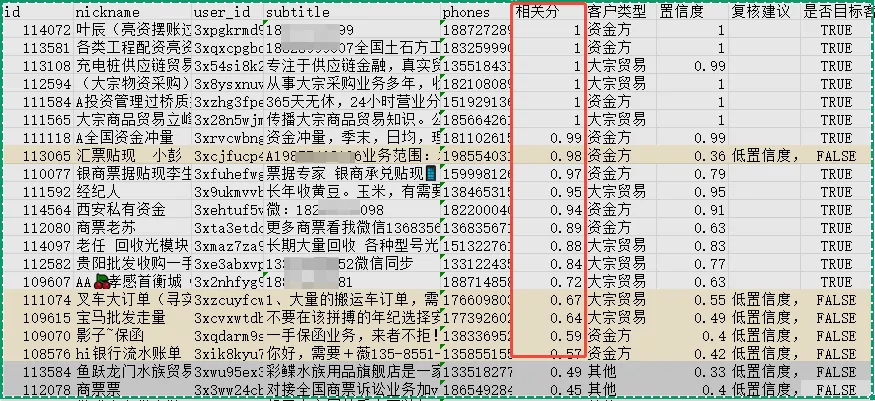Click nickname cell 西安私有资金
This screenshot has height=401, width=875.
[x=133, y=210]
